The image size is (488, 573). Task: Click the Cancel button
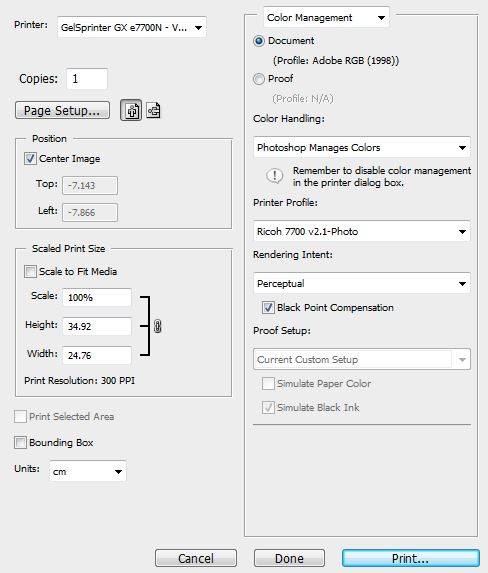(196, 558)
